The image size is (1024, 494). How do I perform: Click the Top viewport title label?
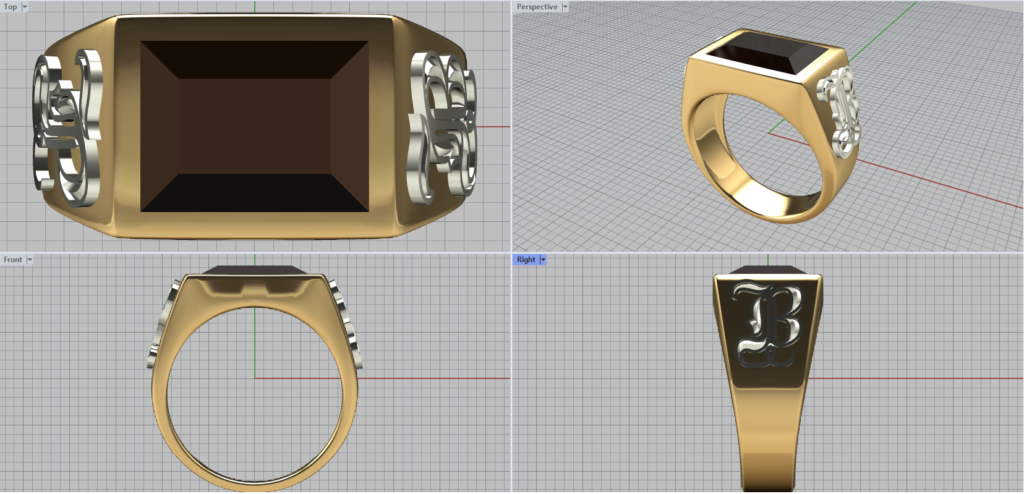click(10, 7)
